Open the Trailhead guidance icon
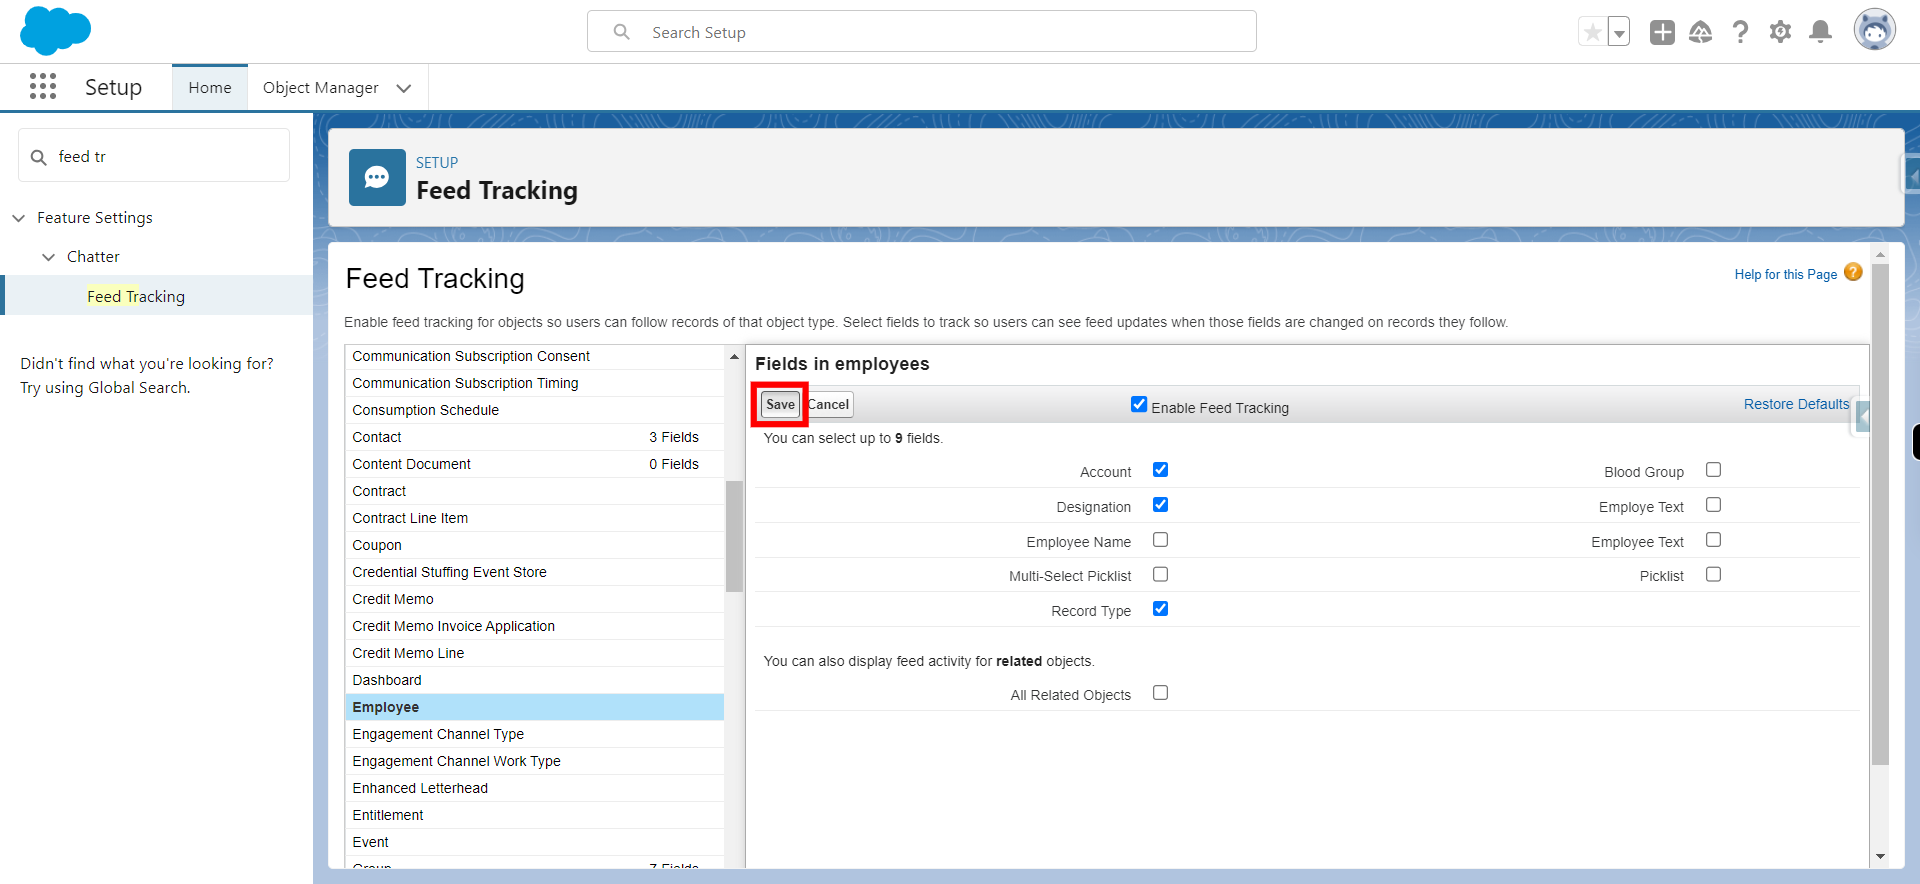The width and height of the screenshot is (1920, 884). [x=1701, y=32]
